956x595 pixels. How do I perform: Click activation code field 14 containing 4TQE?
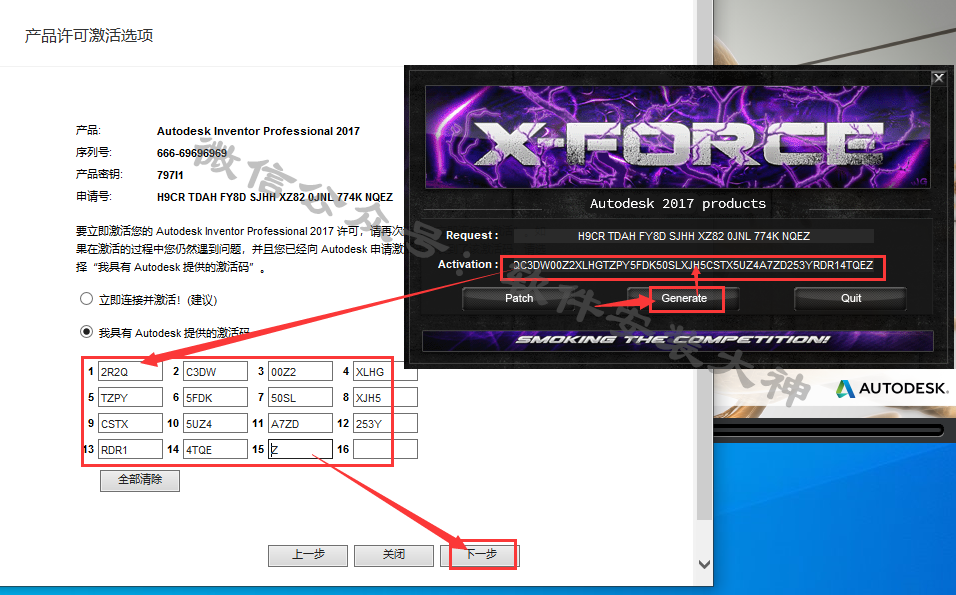click(x=215, y=449)
